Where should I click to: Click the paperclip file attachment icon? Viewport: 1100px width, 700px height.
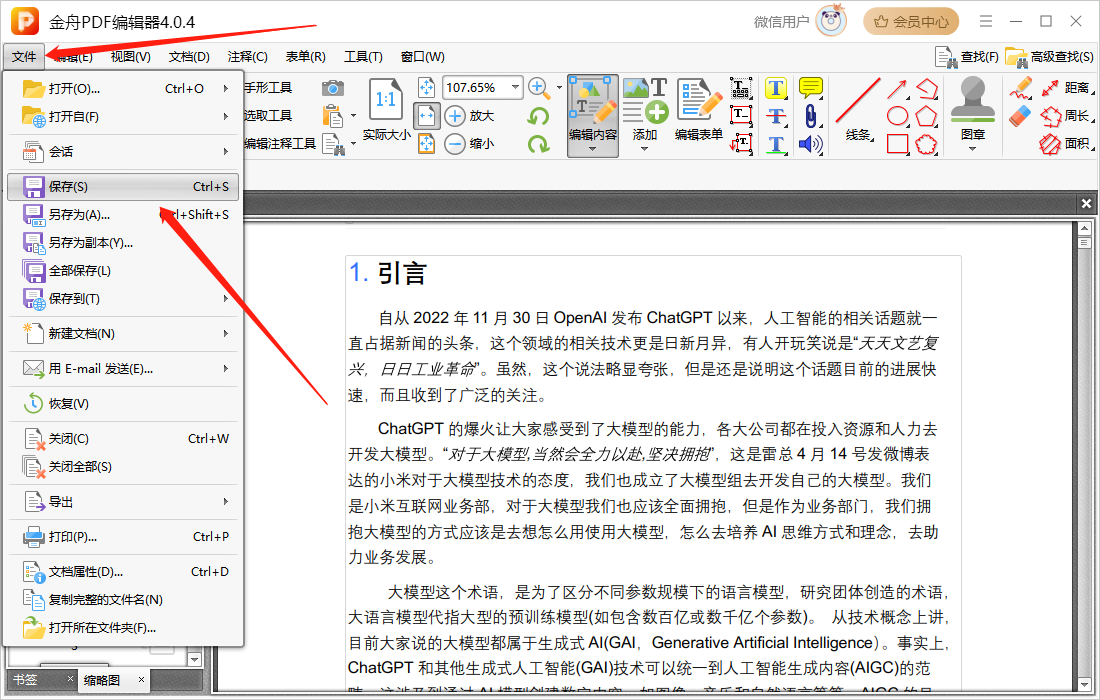pos(811,116)
